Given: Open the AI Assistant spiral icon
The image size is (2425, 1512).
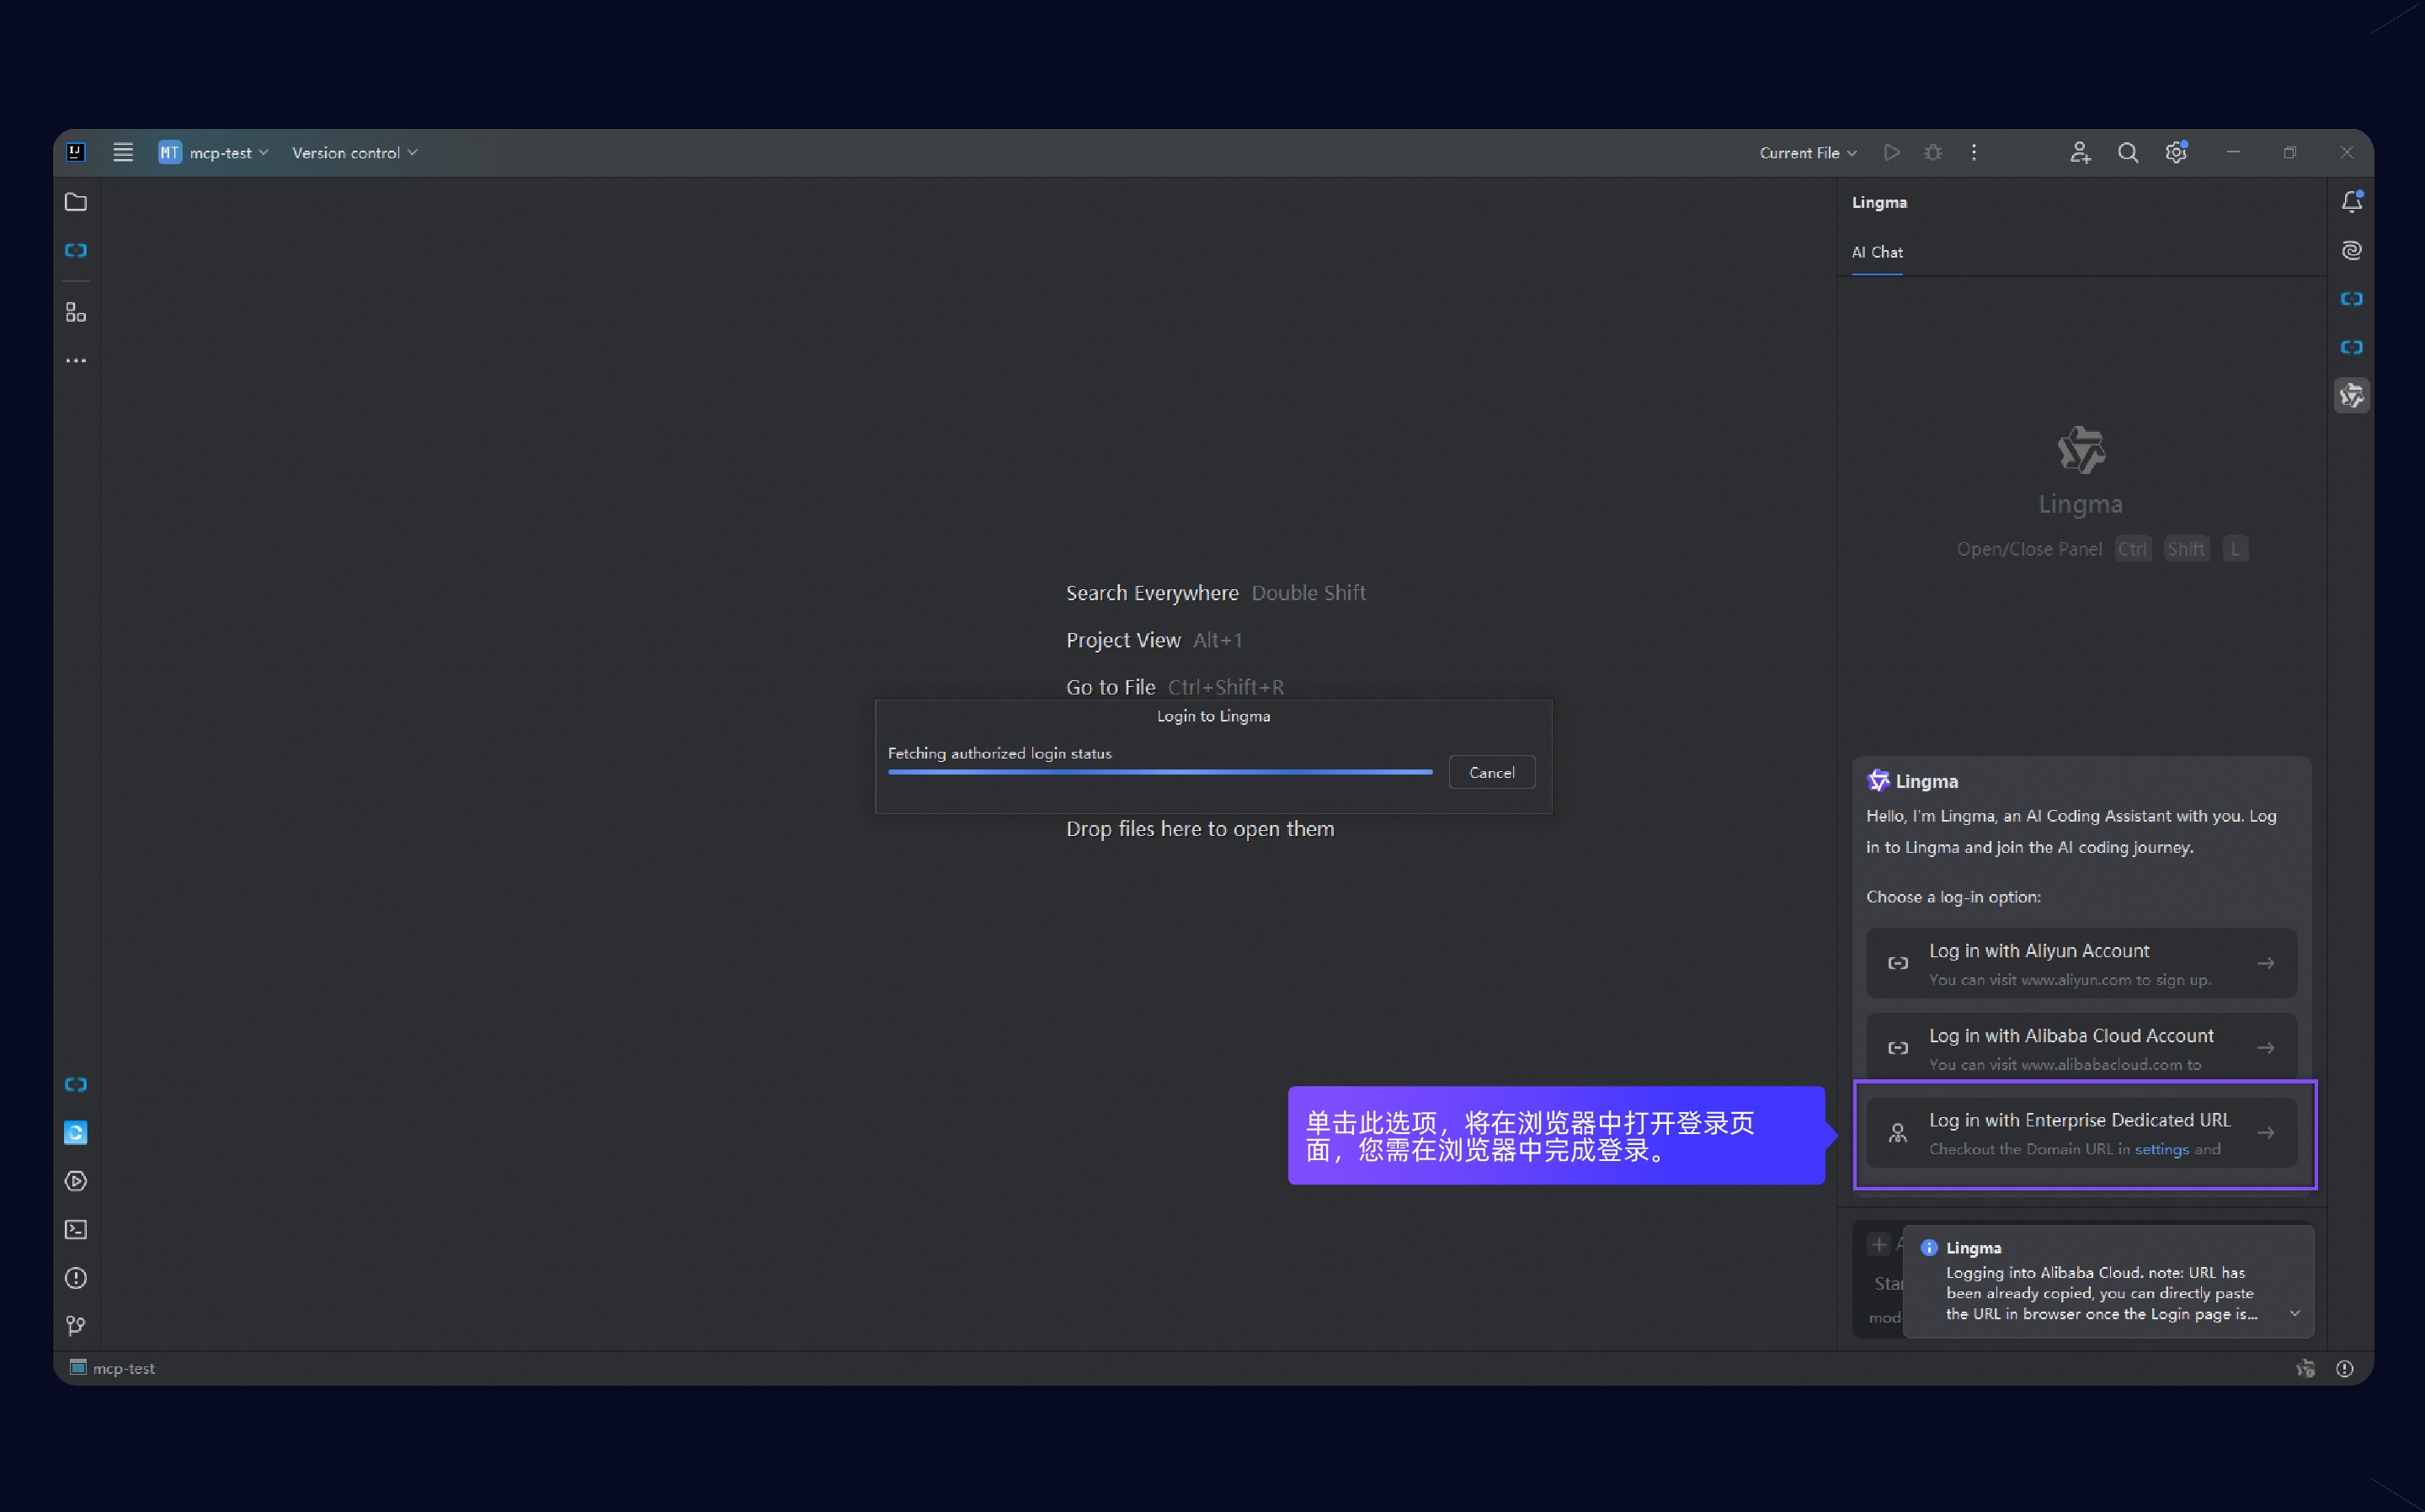Looking at the screenshot, I should coord(2352,250).
